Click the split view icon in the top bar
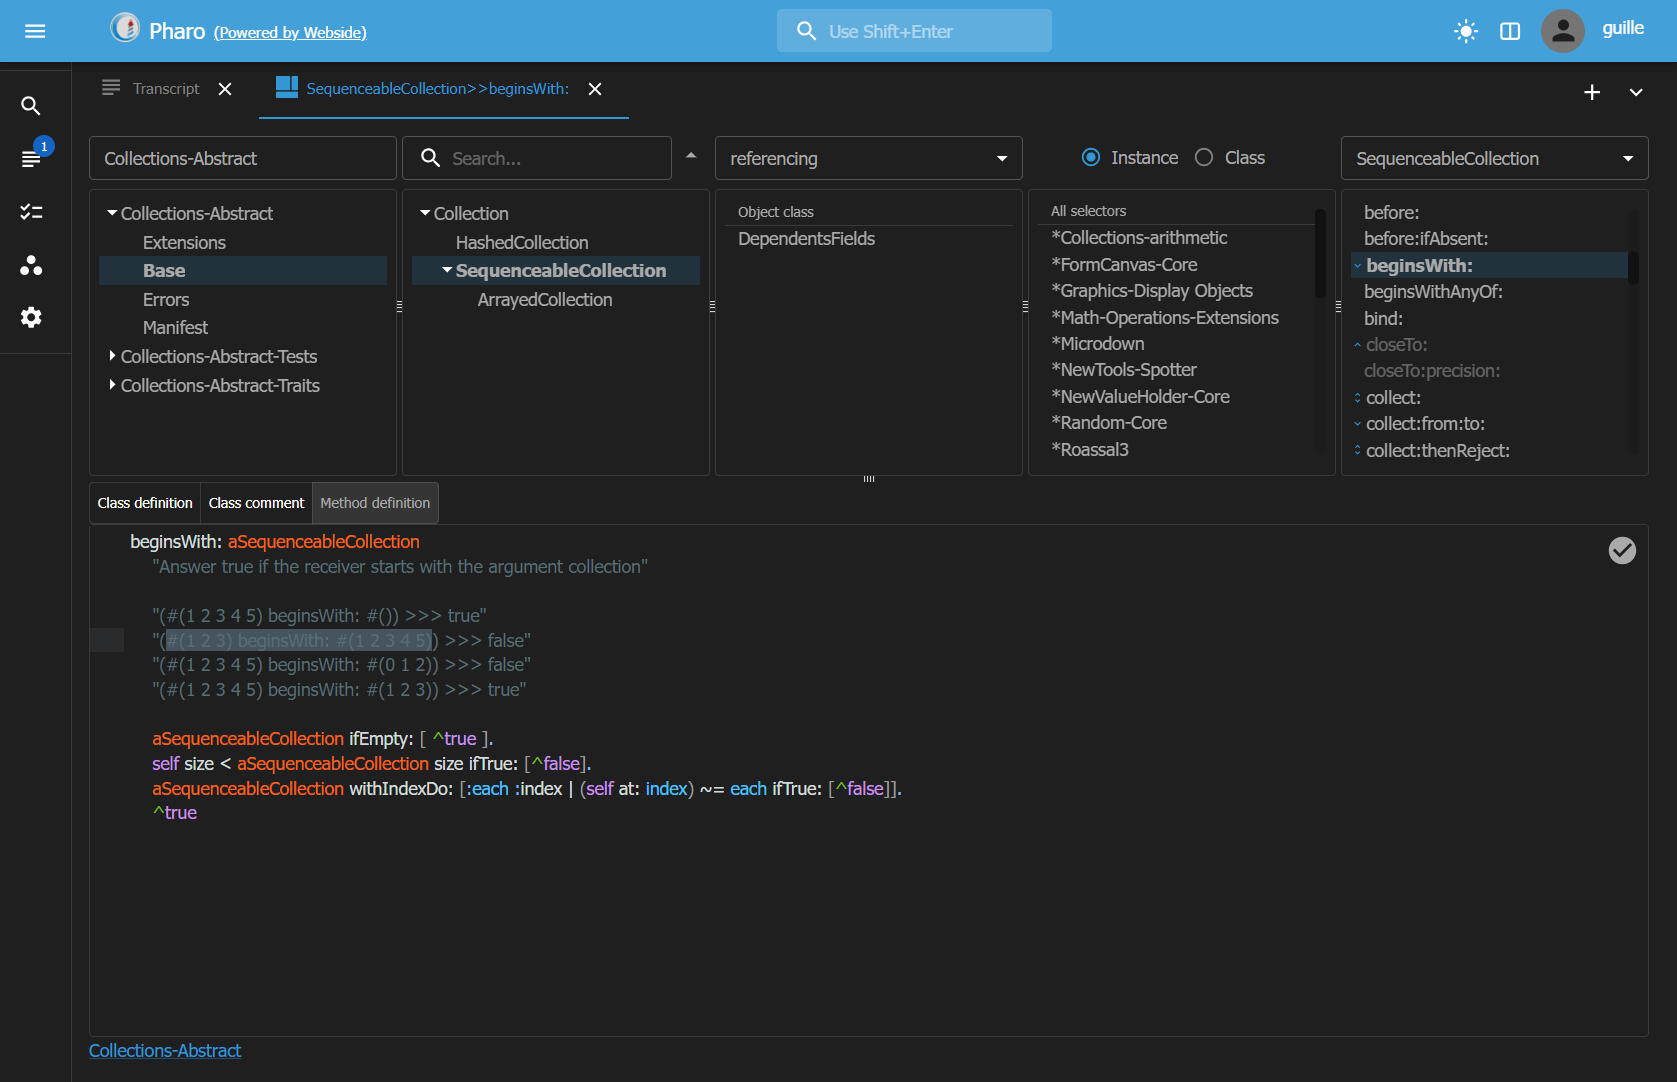 1510,31
